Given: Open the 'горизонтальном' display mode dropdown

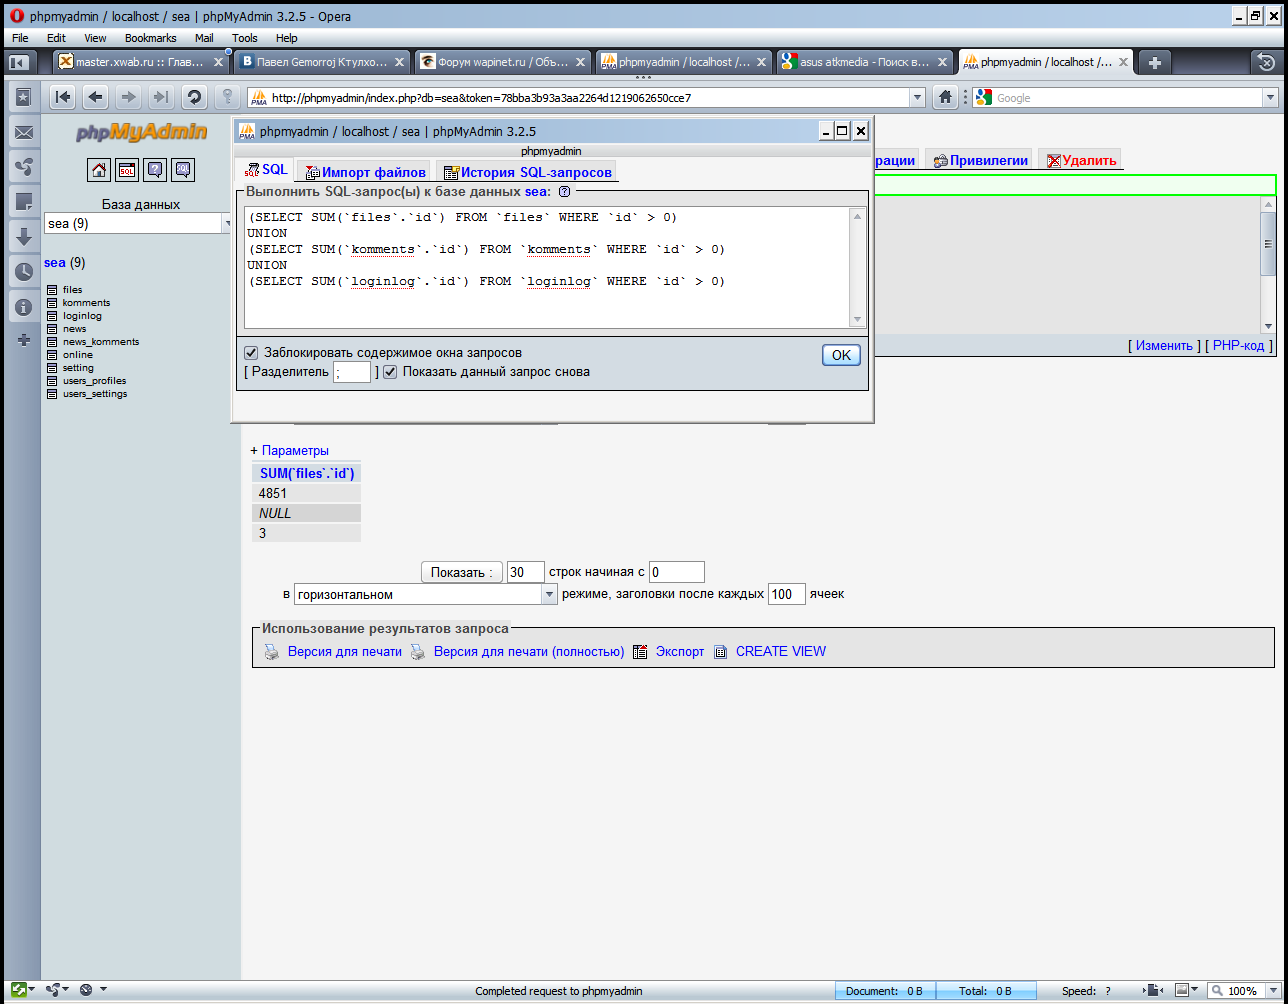Looking at the screenshot, I should pyautogui.click(x=549, y=595).
